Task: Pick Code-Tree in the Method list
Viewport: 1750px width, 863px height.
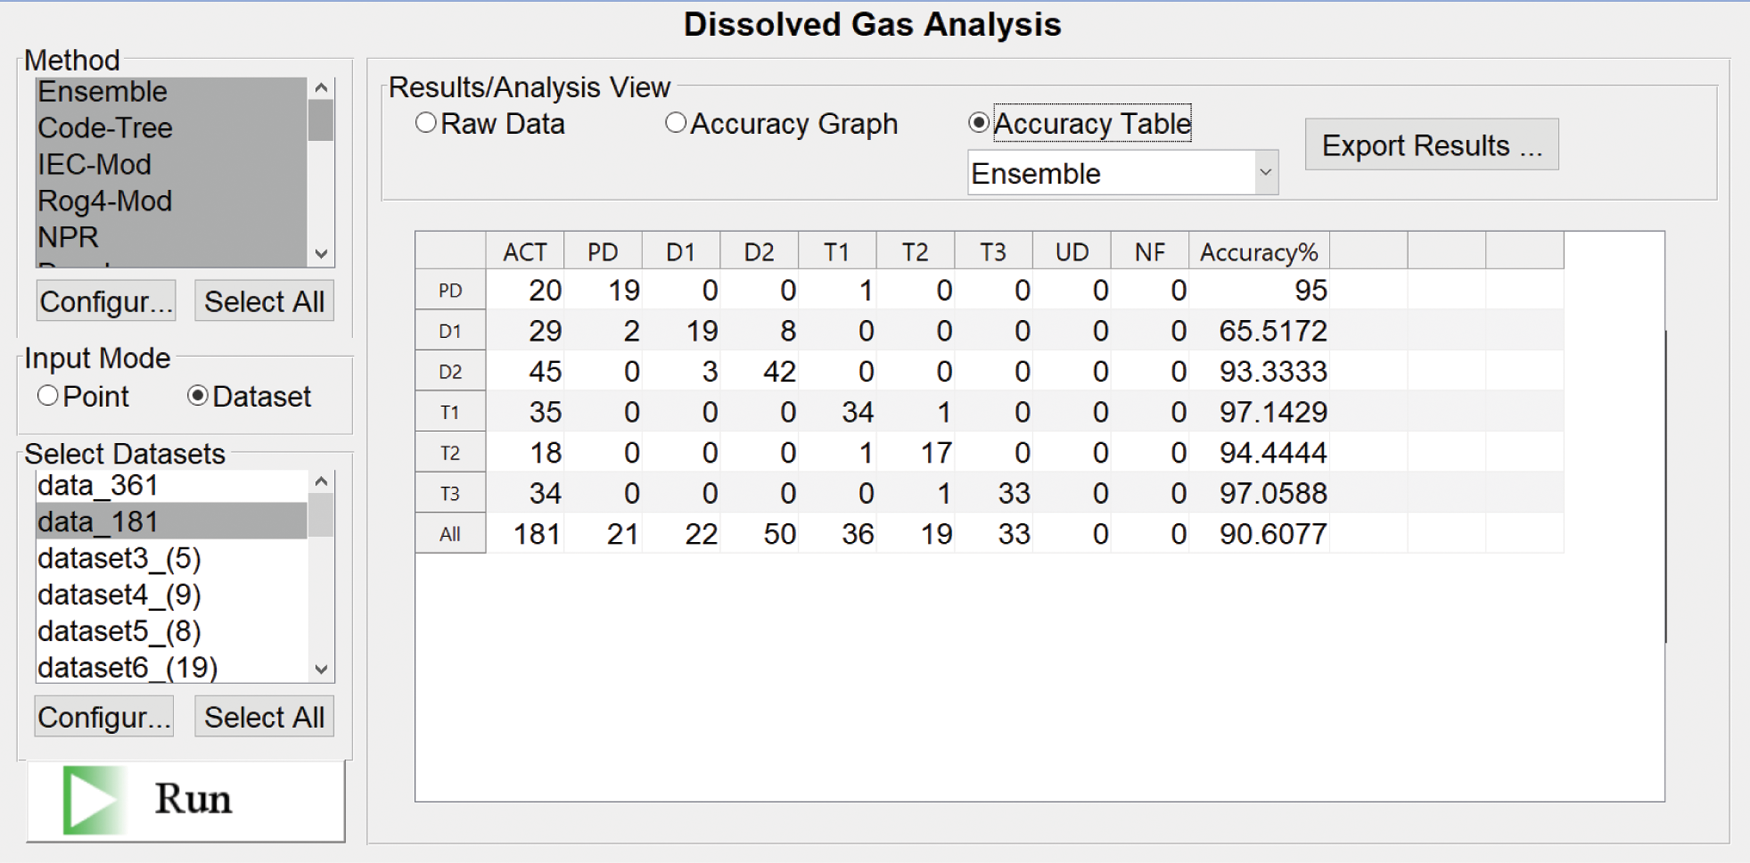Action: coord(105,128)
